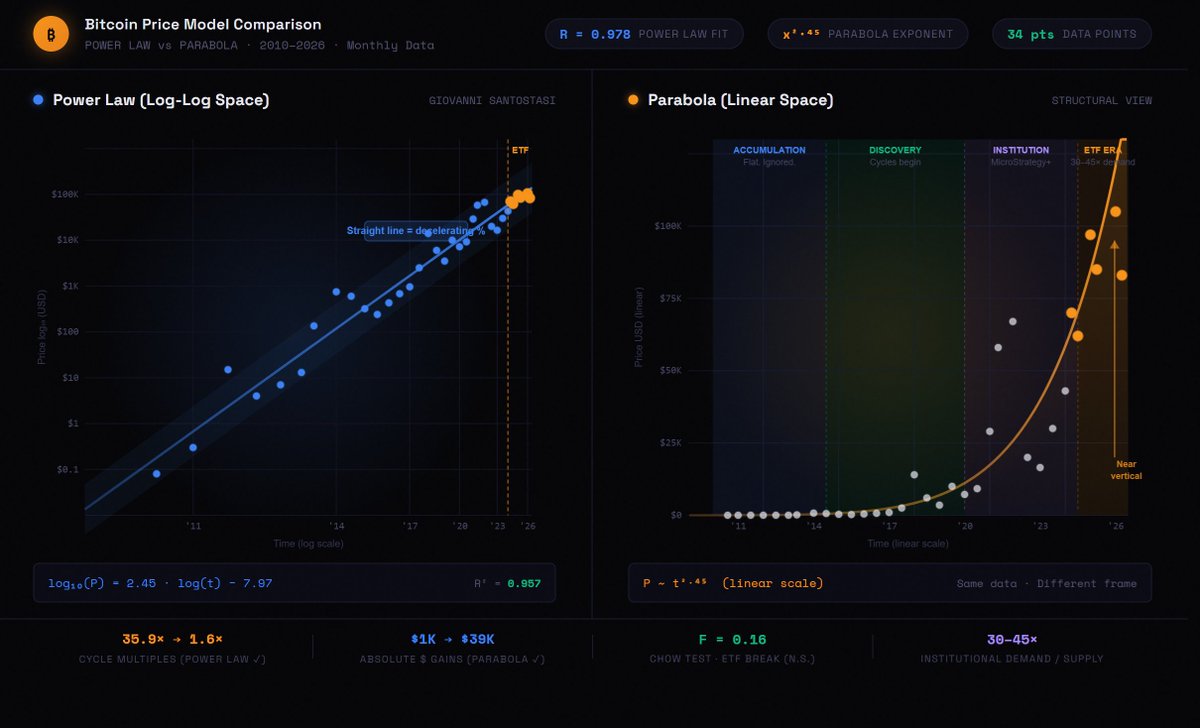Click the Time (linear scale) axis label
This screenshot has width=1200, height=728.
coord(908,543)
